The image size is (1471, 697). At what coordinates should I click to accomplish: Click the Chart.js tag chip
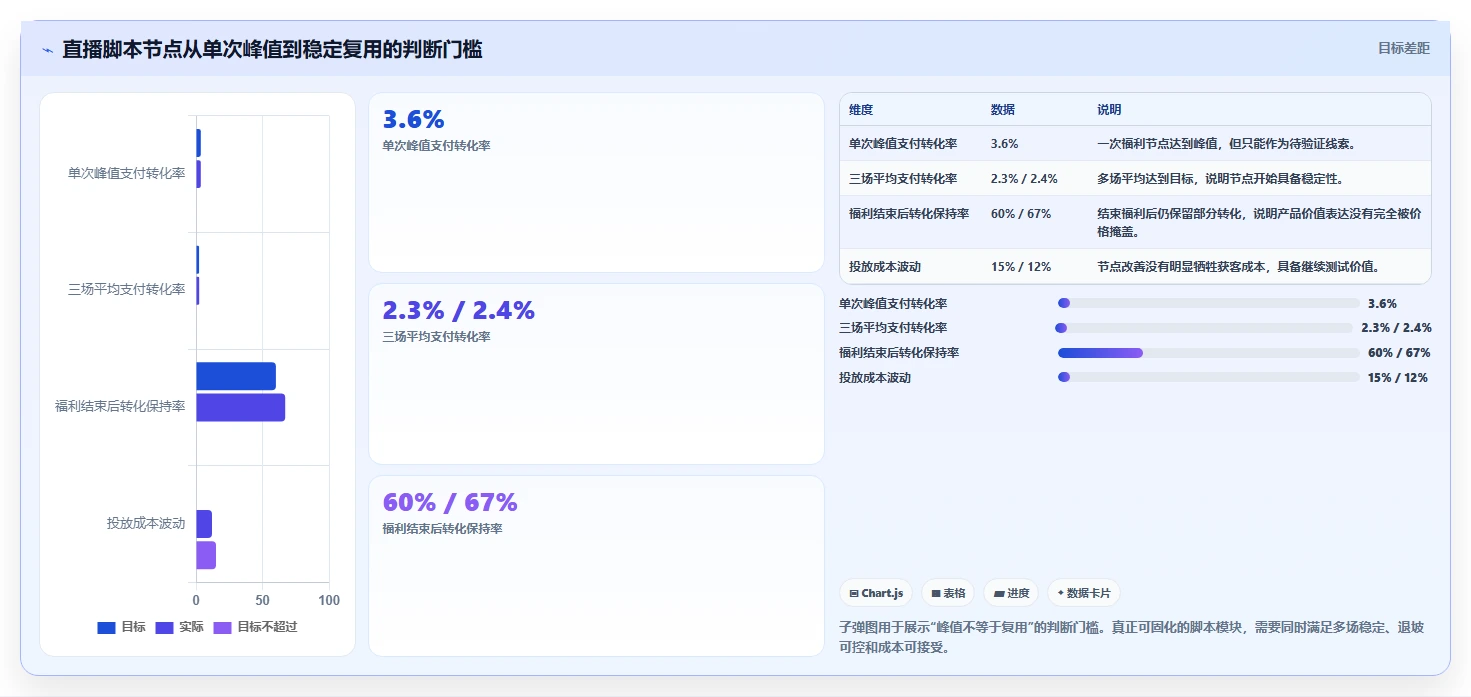(x=876, y=593)
